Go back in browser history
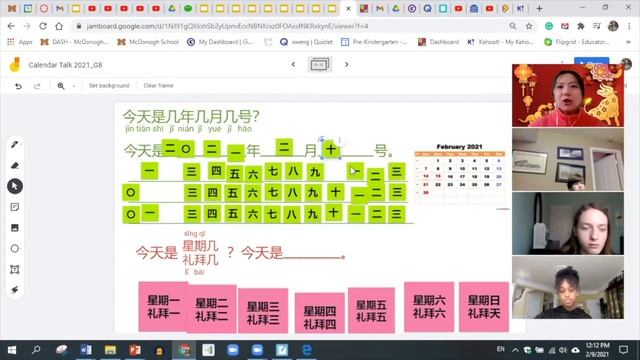 (x=11, y=26)
